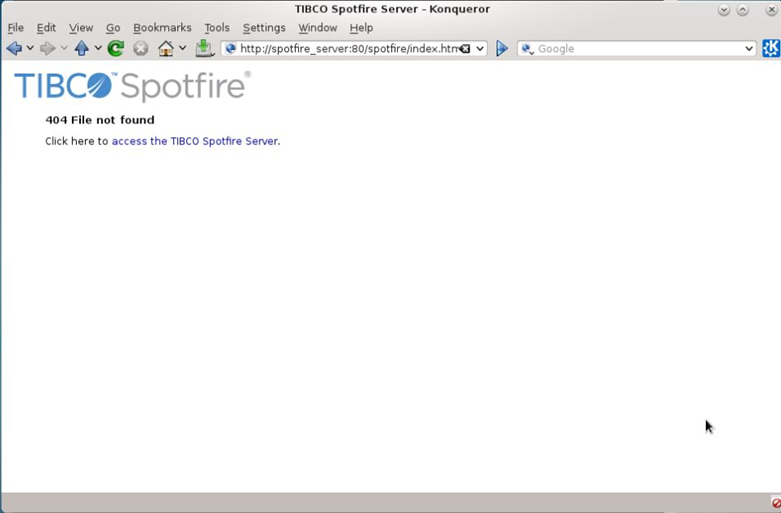
Task: Open the Forward history dropdown arrow
Action: pos(64,48)
